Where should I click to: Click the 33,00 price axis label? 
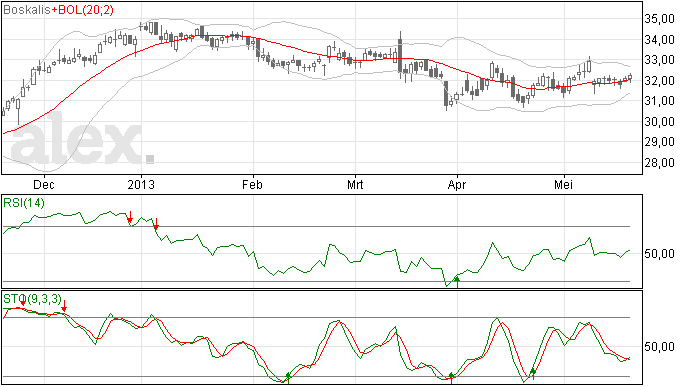click(x=659, y=60)
